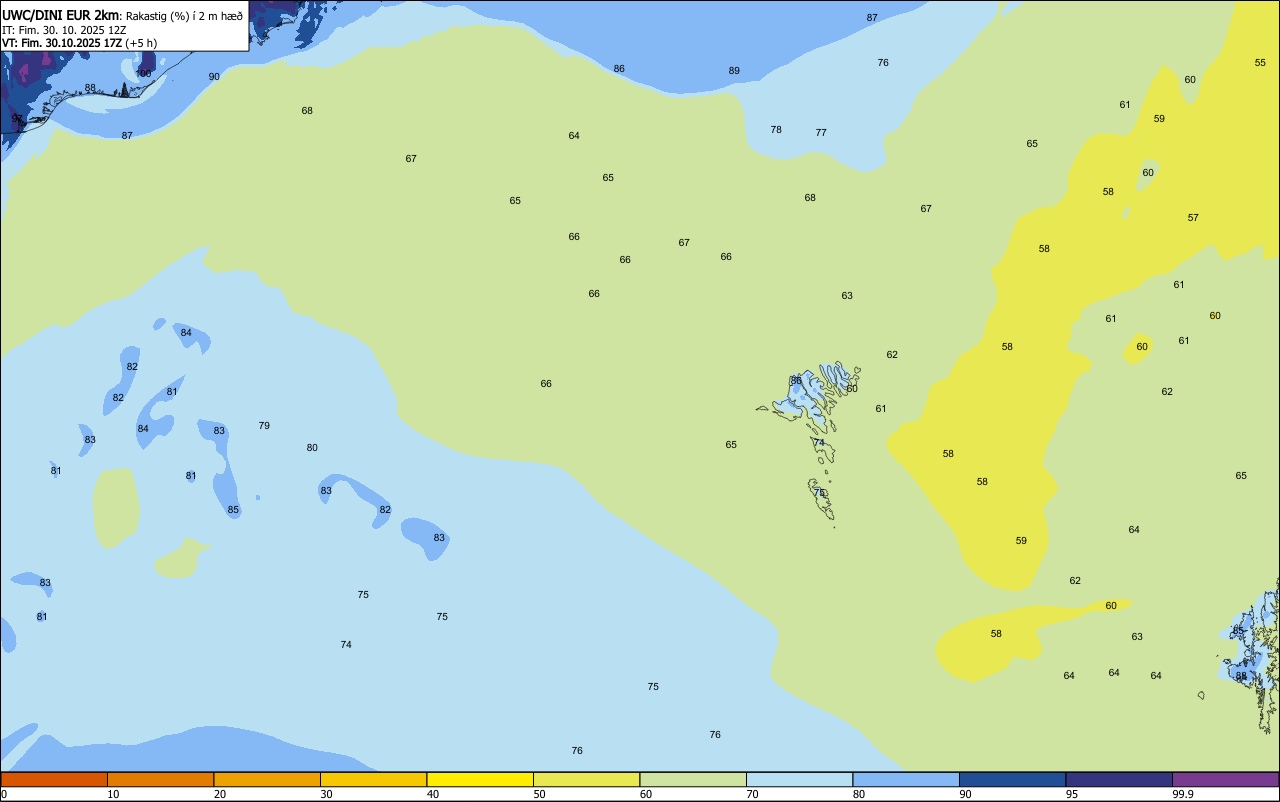Select the pale green 60–70 legend swatch

click(x=693, y=779)
